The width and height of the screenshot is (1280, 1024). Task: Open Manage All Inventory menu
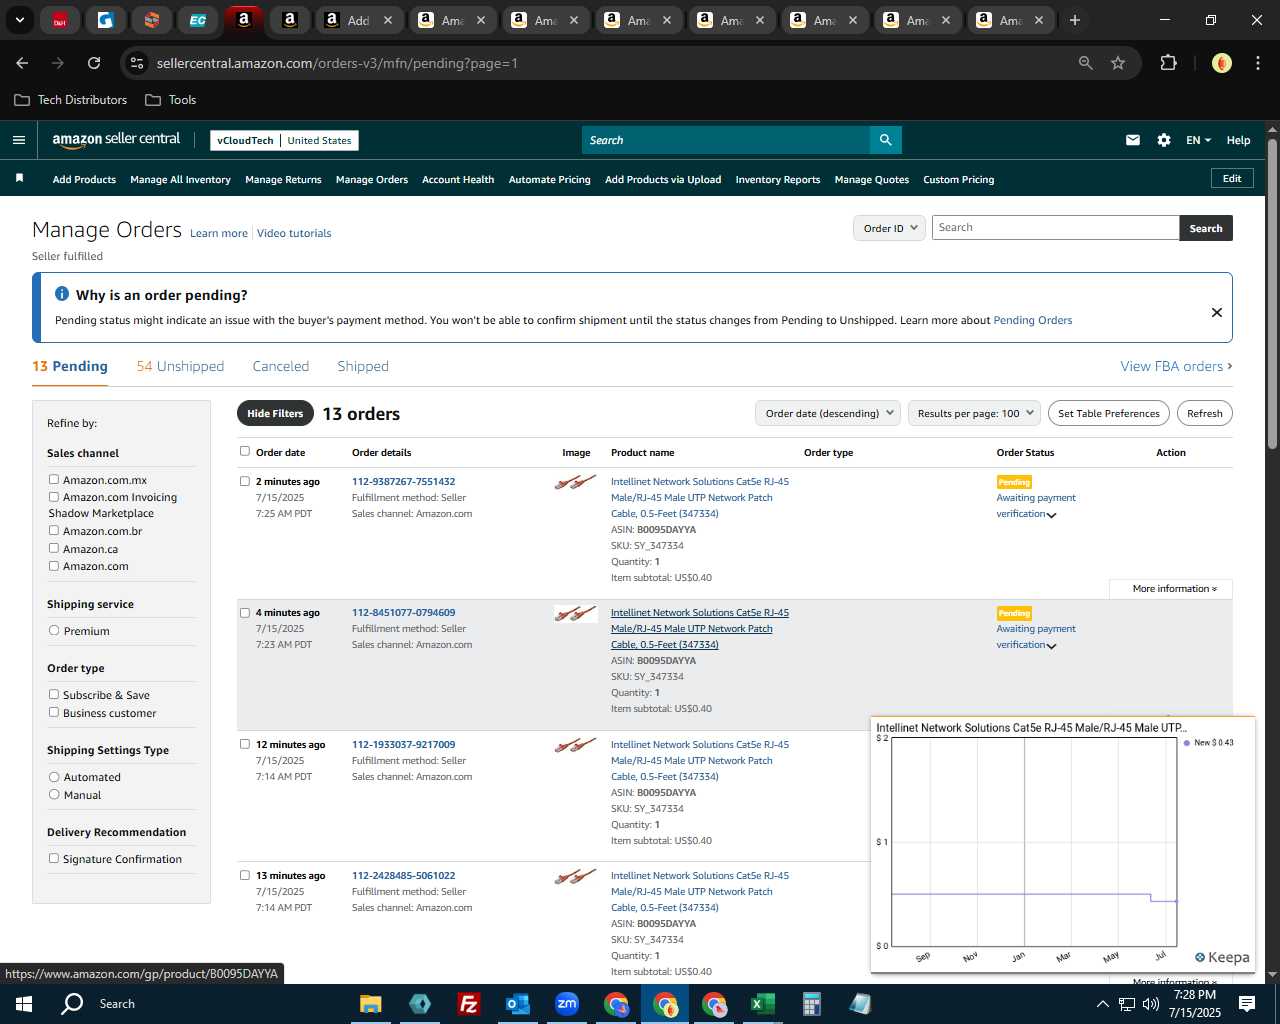pyautogui.click(x=180, y=180)
